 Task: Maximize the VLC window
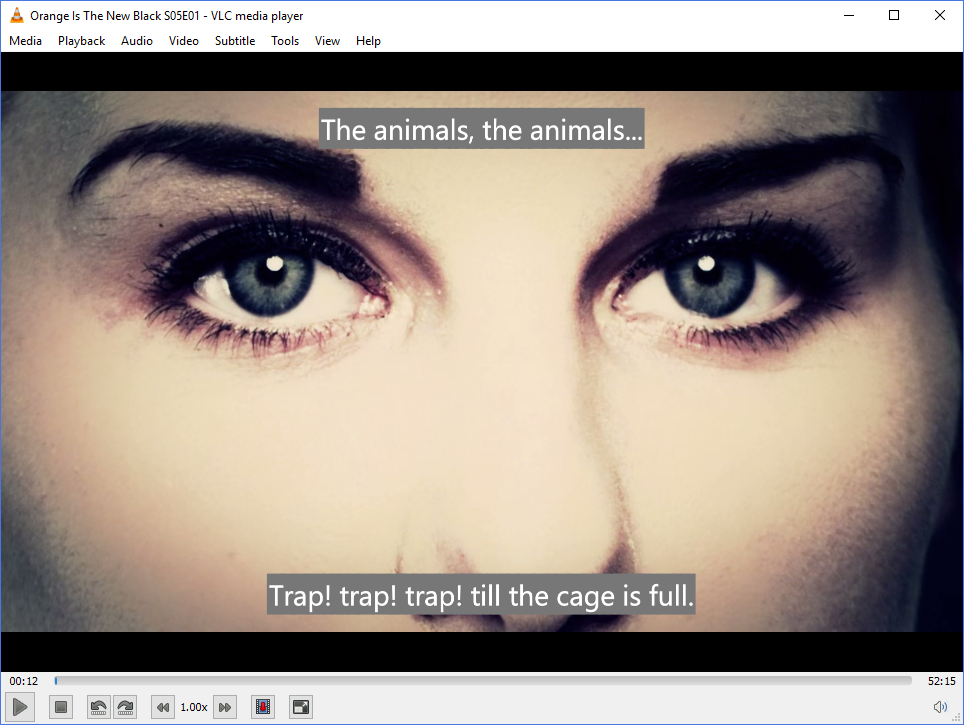pos(894,15)
